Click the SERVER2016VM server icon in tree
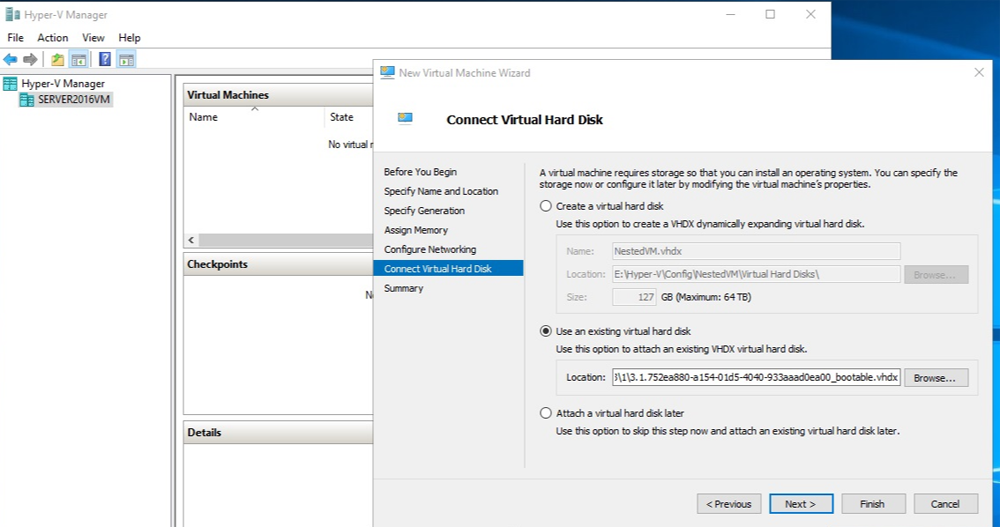This screenshot has height=527, width=1000. coord(27,100)
